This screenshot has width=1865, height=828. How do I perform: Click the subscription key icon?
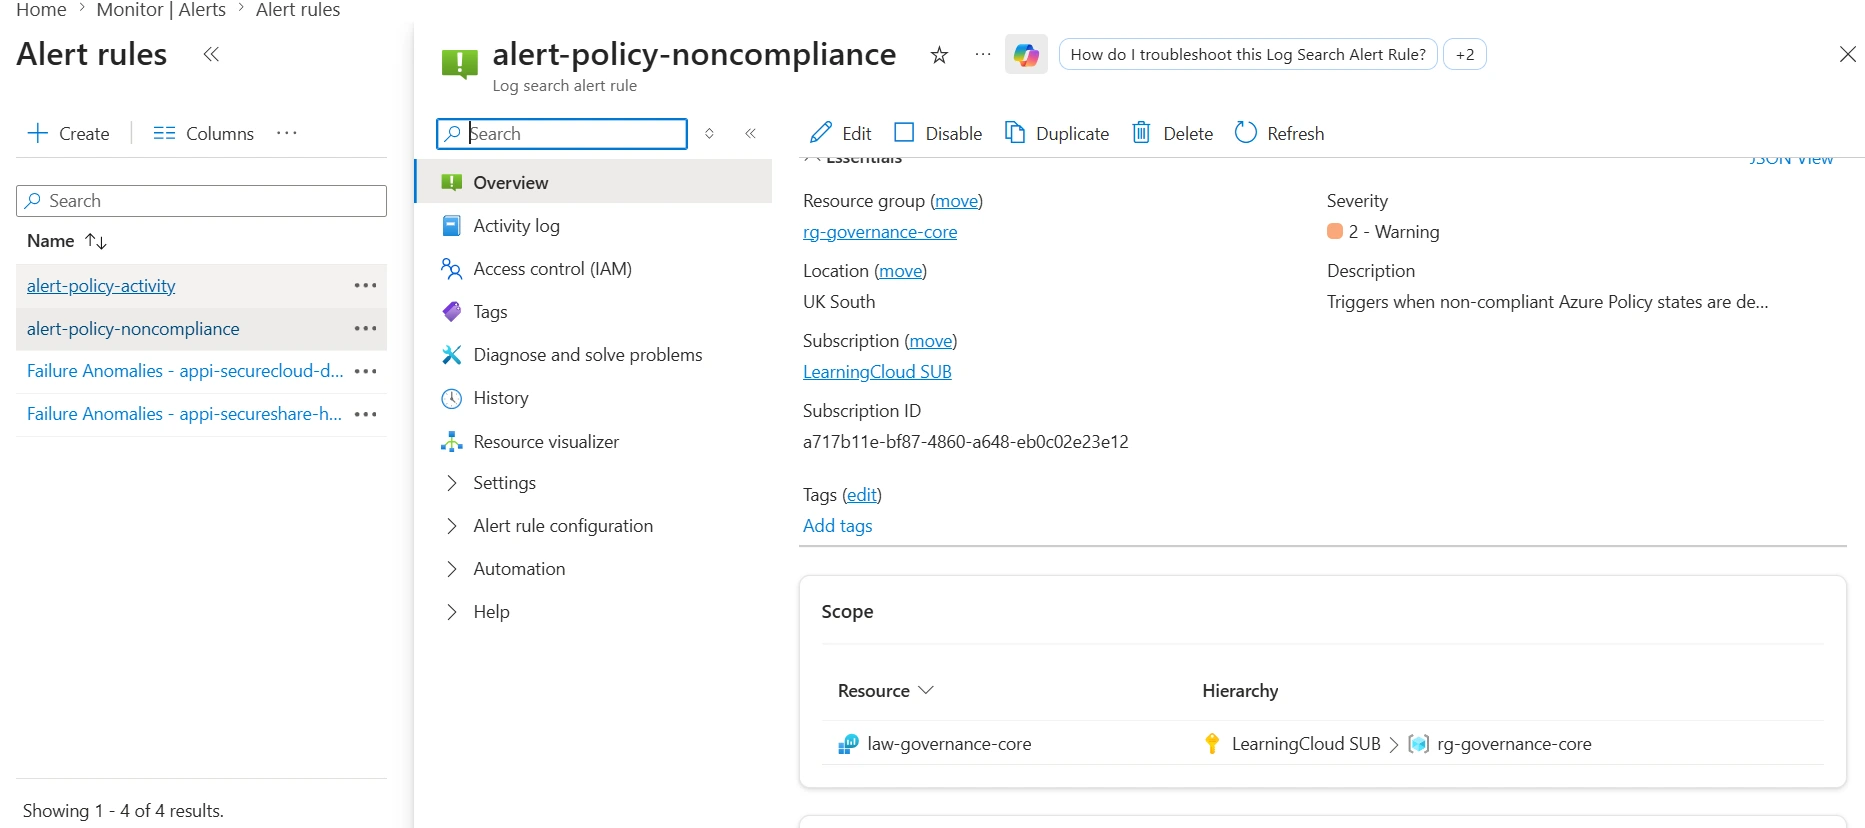click(1212, 743)
